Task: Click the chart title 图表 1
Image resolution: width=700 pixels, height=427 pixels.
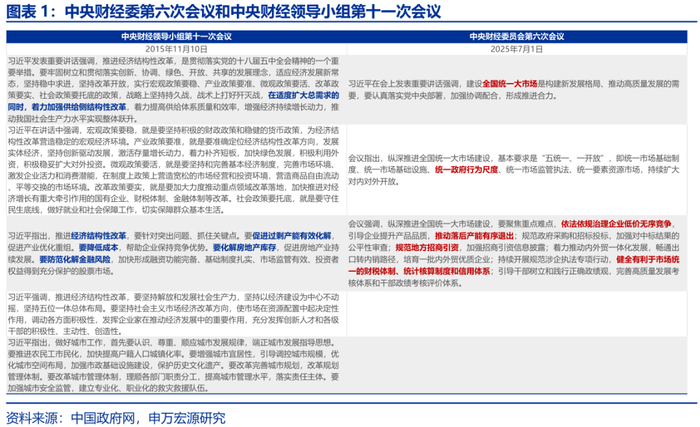Action: 224,12
